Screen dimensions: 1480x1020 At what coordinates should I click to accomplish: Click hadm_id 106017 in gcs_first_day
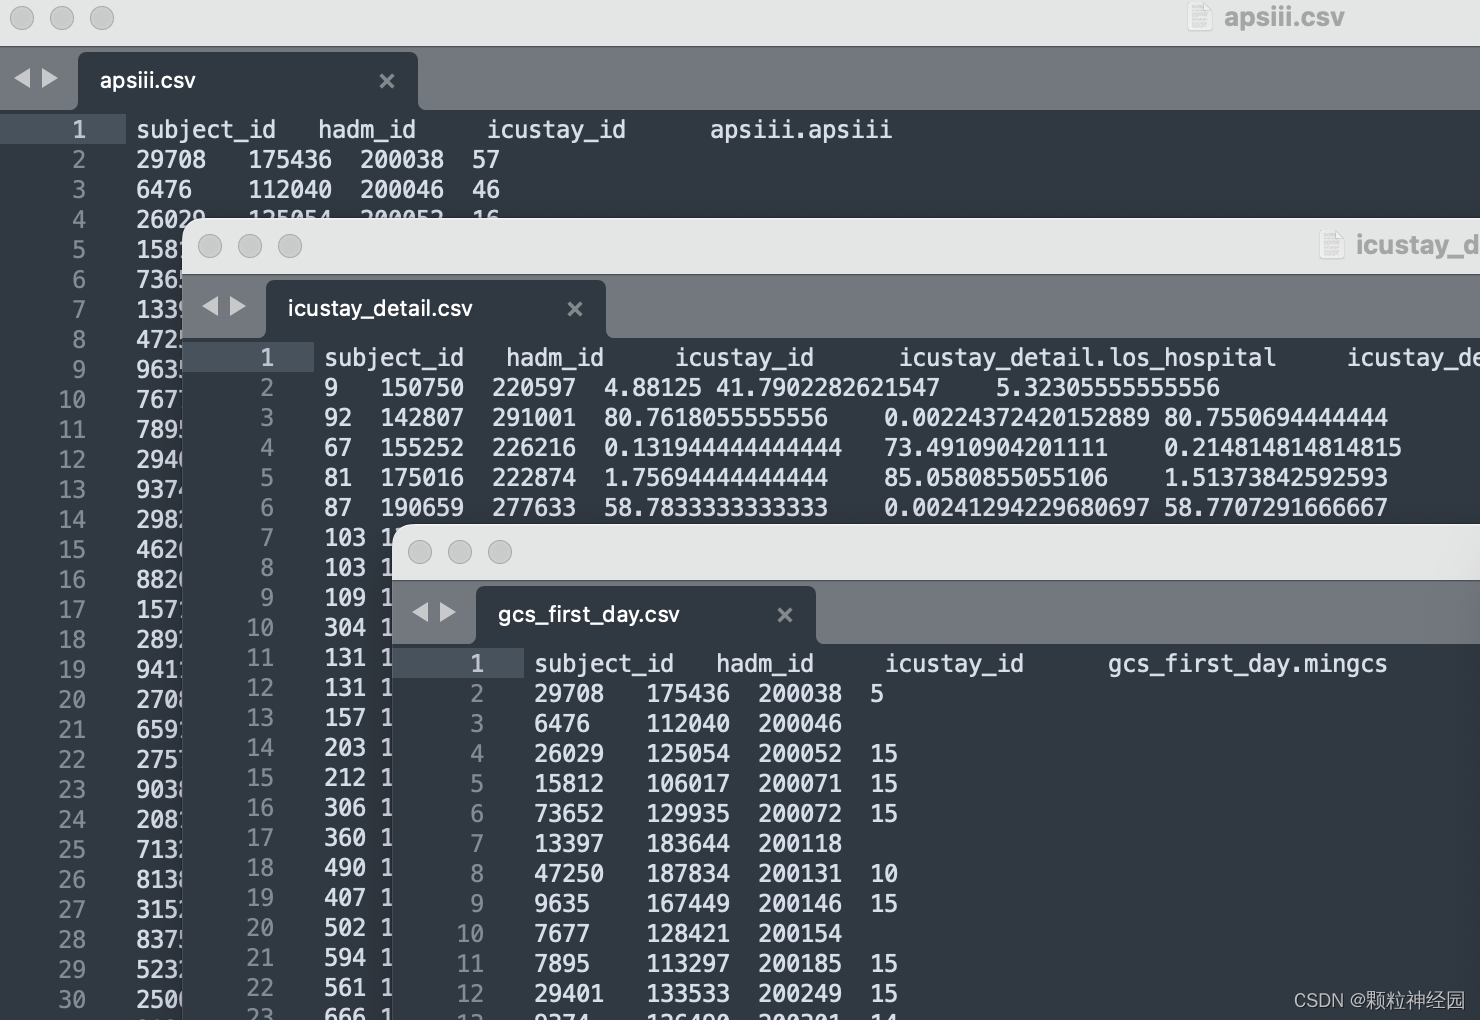688,784
